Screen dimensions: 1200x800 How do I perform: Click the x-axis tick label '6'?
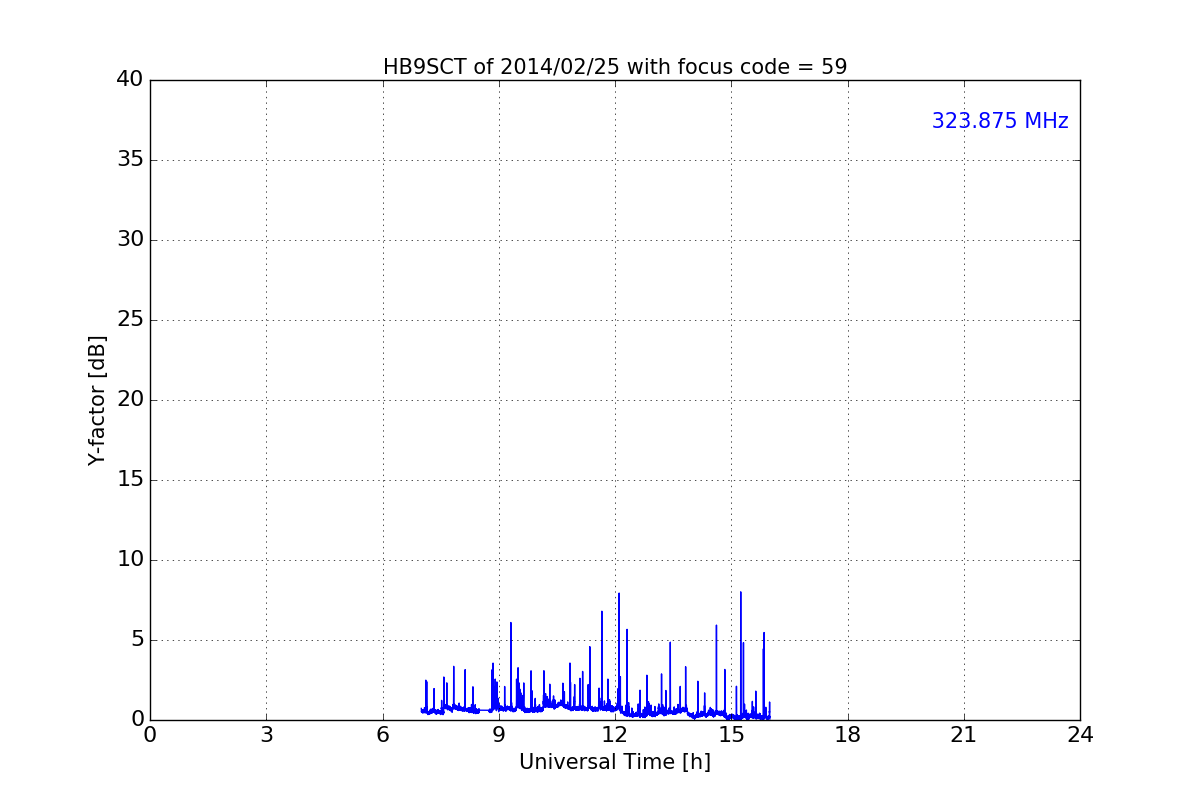coord(383,735)
